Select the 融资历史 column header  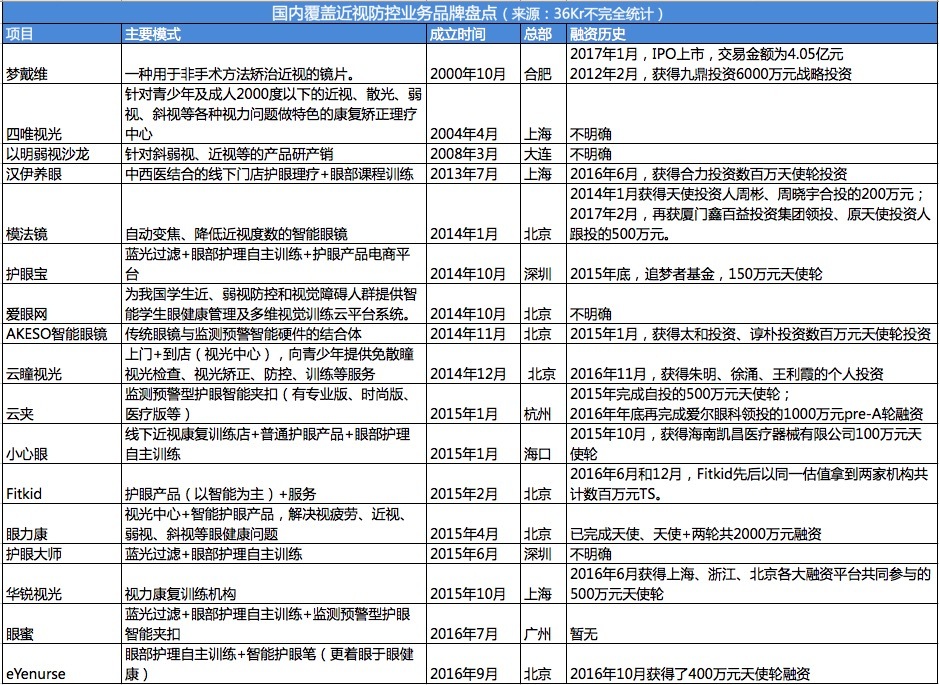tap(752, 34)
